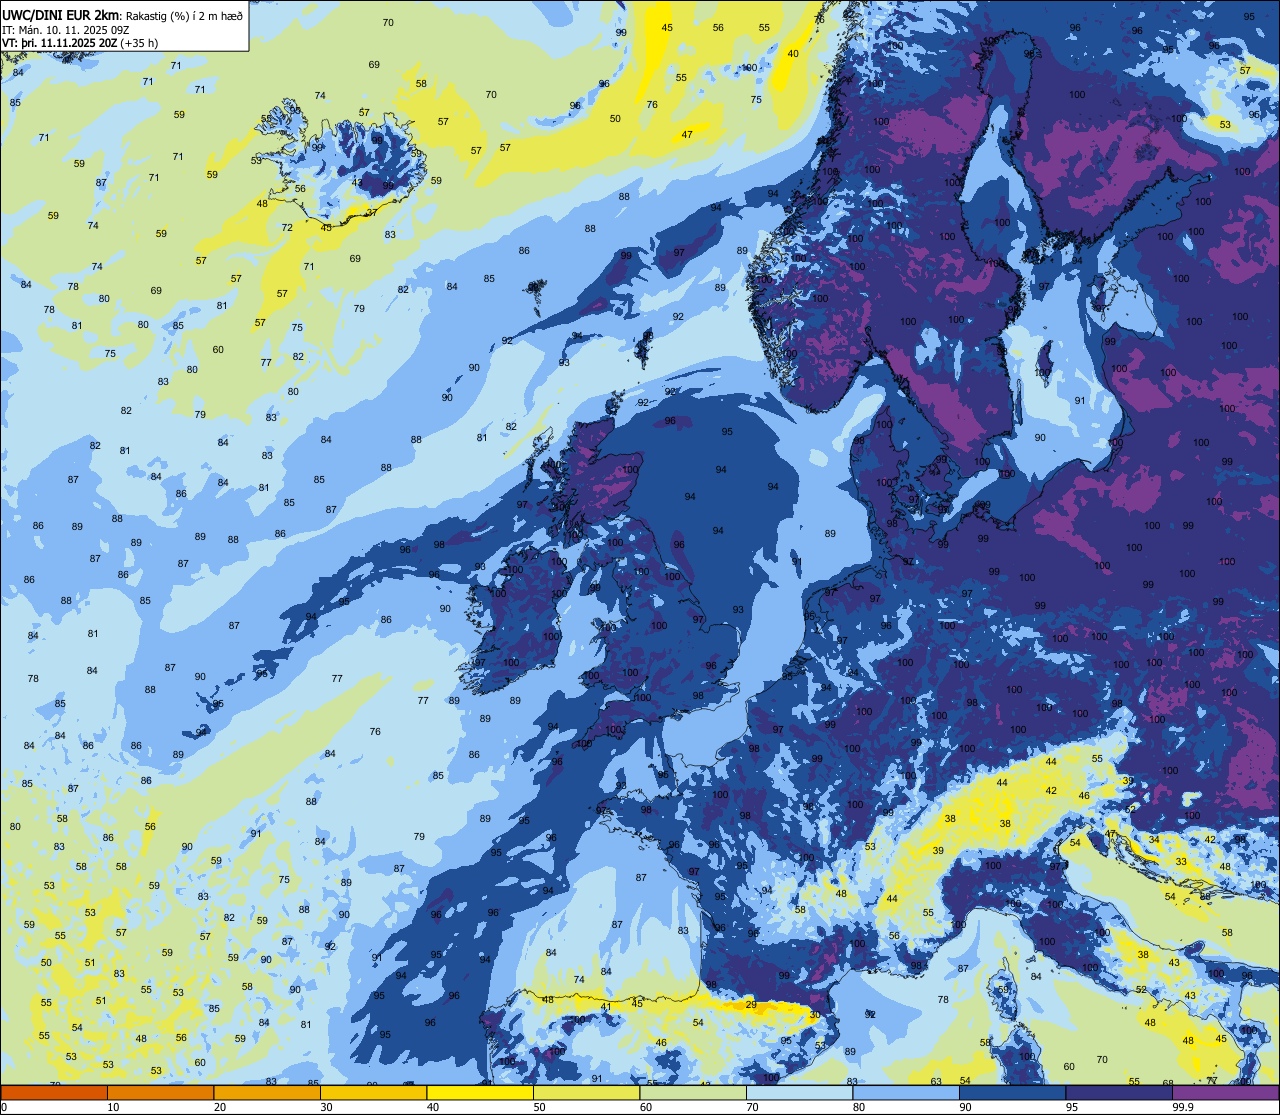Click the legend scale label 60

point(646,1107)
